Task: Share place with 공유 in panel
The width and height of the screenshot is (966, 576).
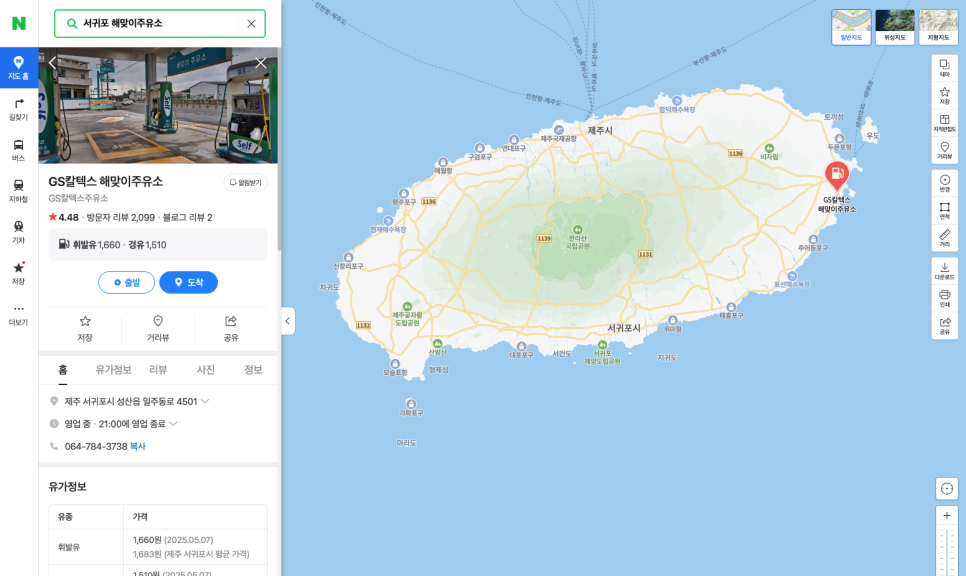Action: tap(231, 328)
